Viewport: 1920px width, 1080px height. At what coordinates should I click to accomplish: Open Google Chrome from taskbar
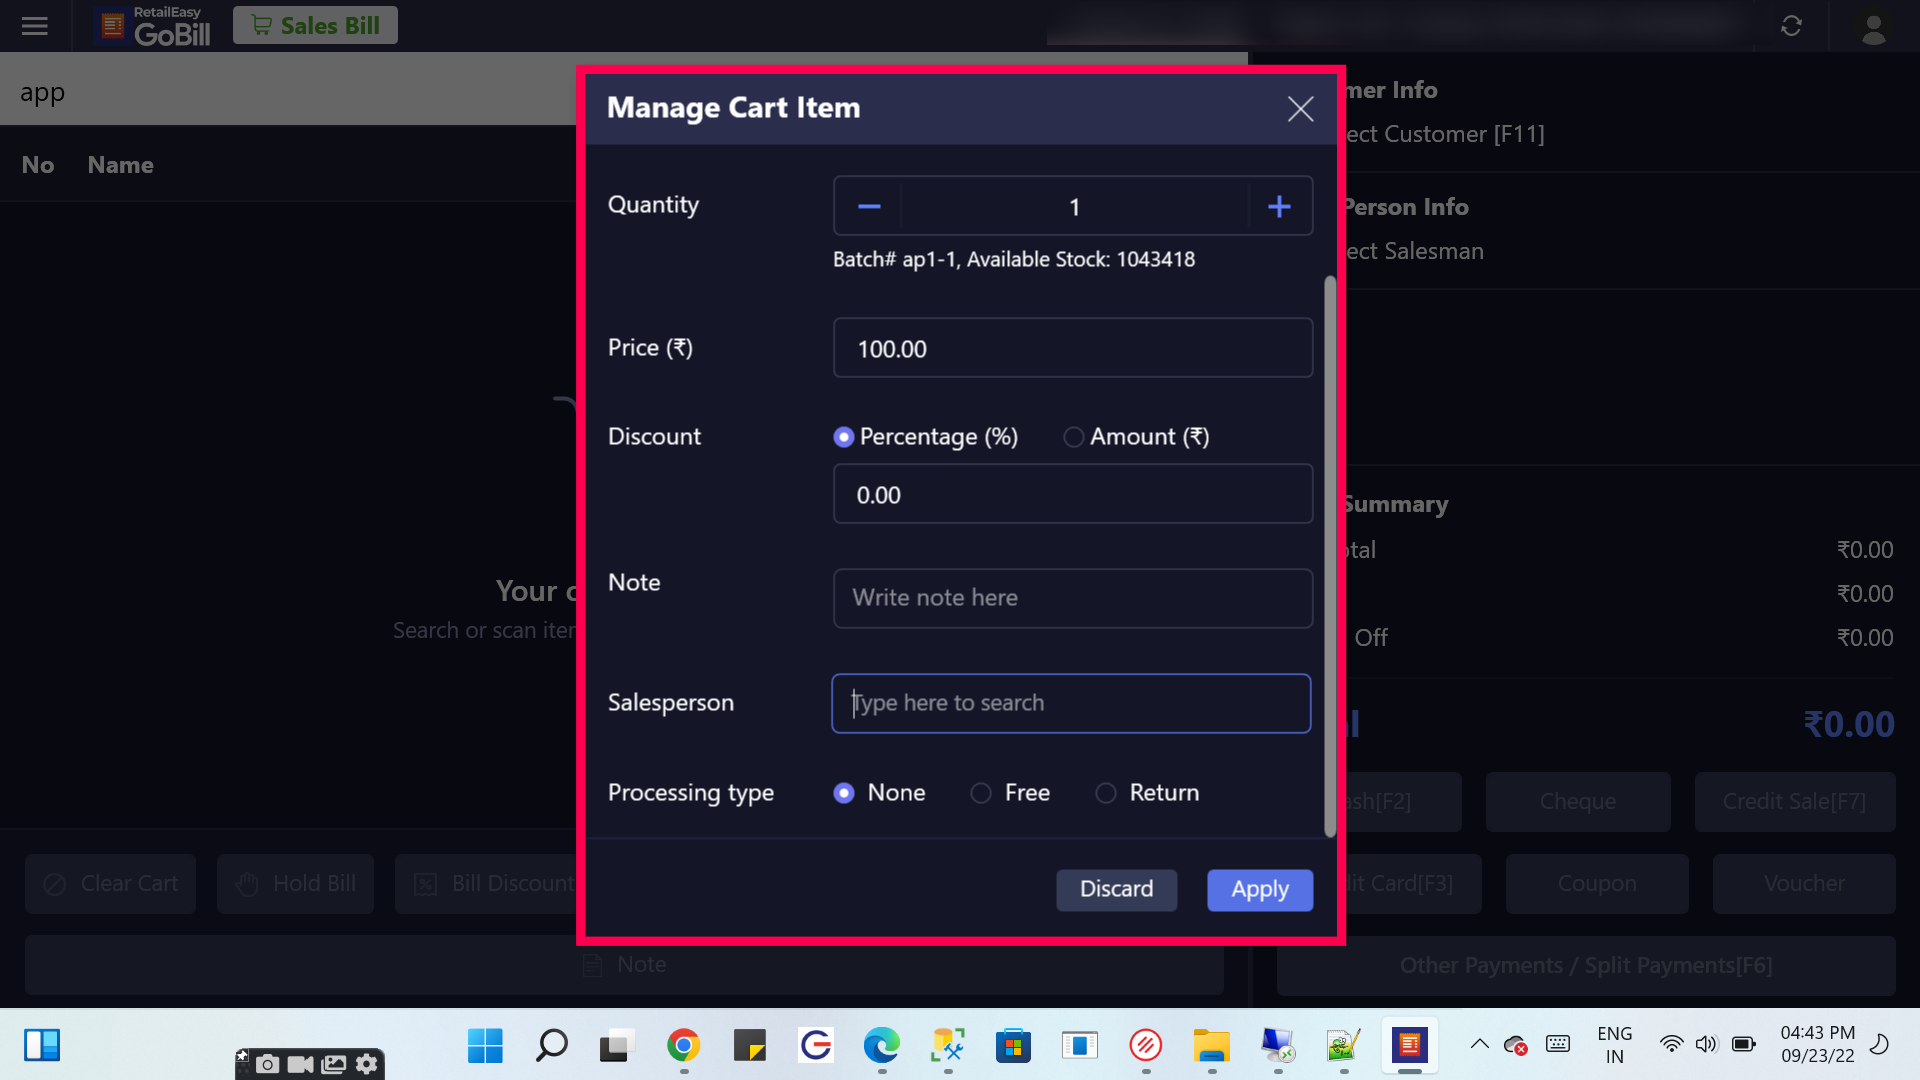click(683, 1046)
